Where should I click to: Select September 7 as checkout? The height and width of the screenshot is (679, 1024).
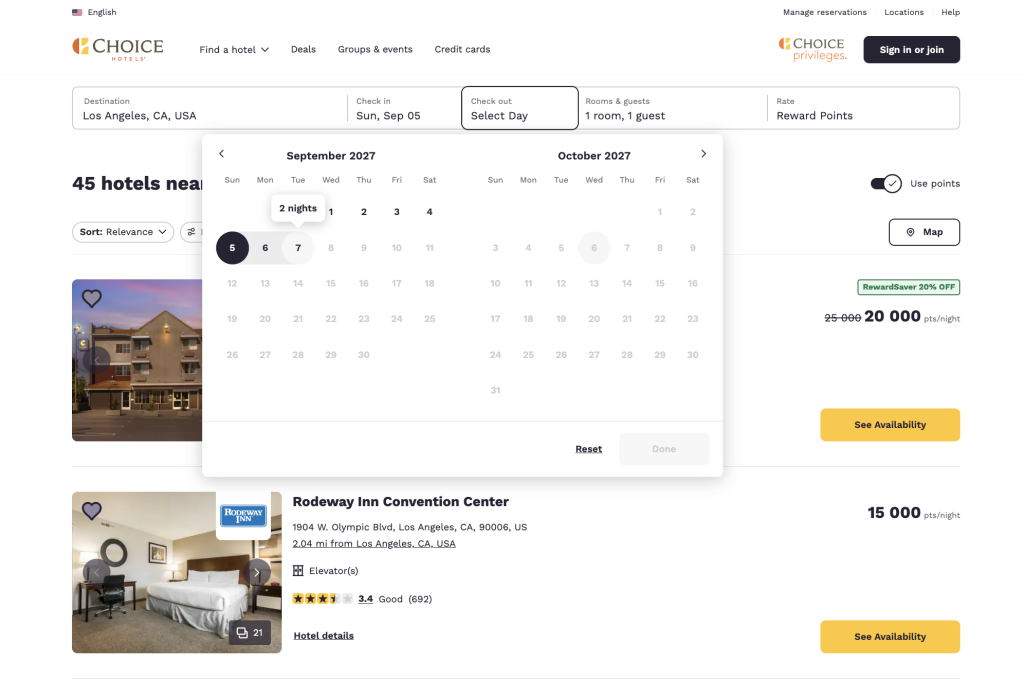298,248
